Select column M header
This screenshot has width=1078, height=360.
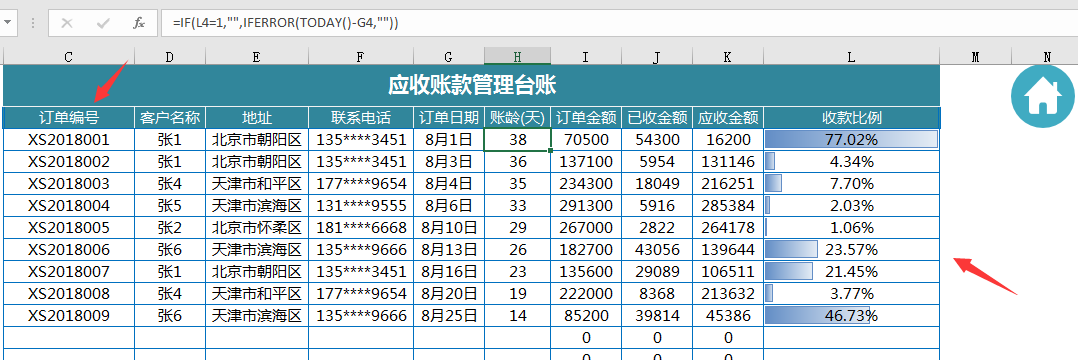(975, 57)
